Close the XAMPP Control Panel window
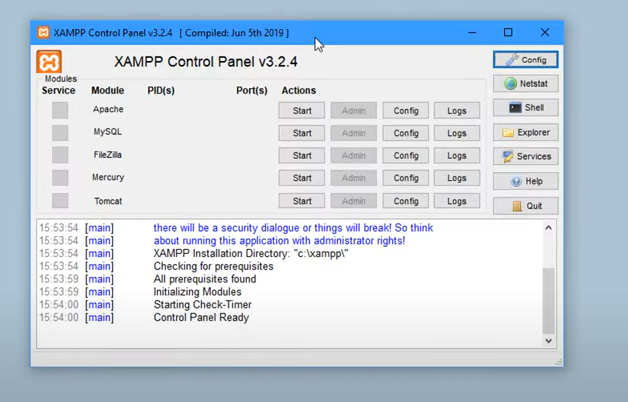 [545, 32]
